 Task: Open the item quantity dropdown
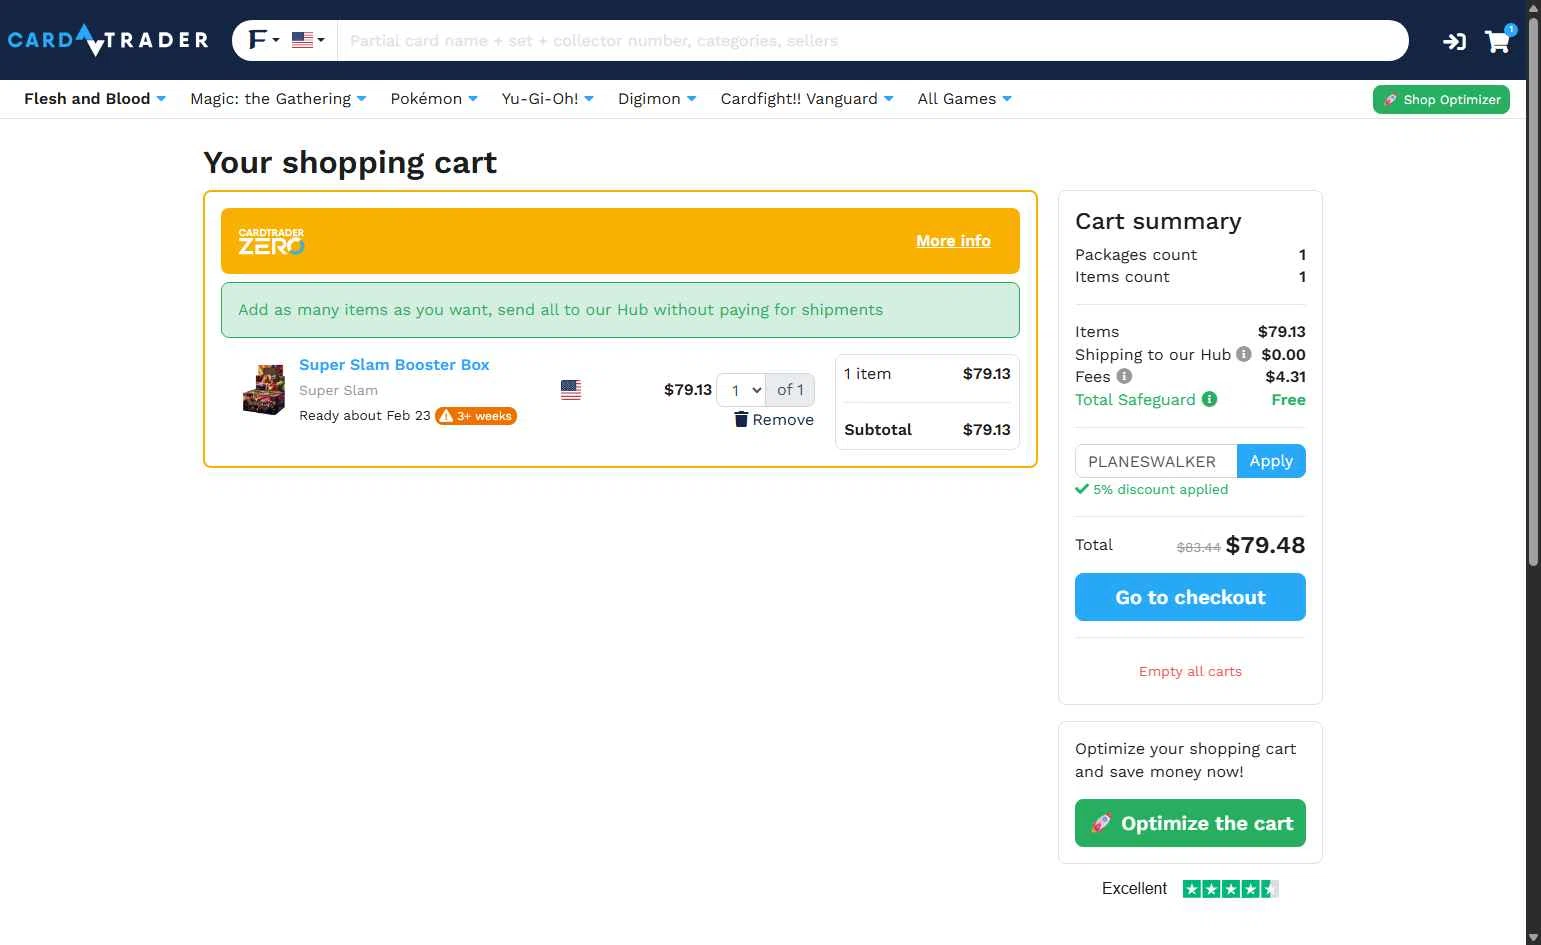click(x=741, y=390)
